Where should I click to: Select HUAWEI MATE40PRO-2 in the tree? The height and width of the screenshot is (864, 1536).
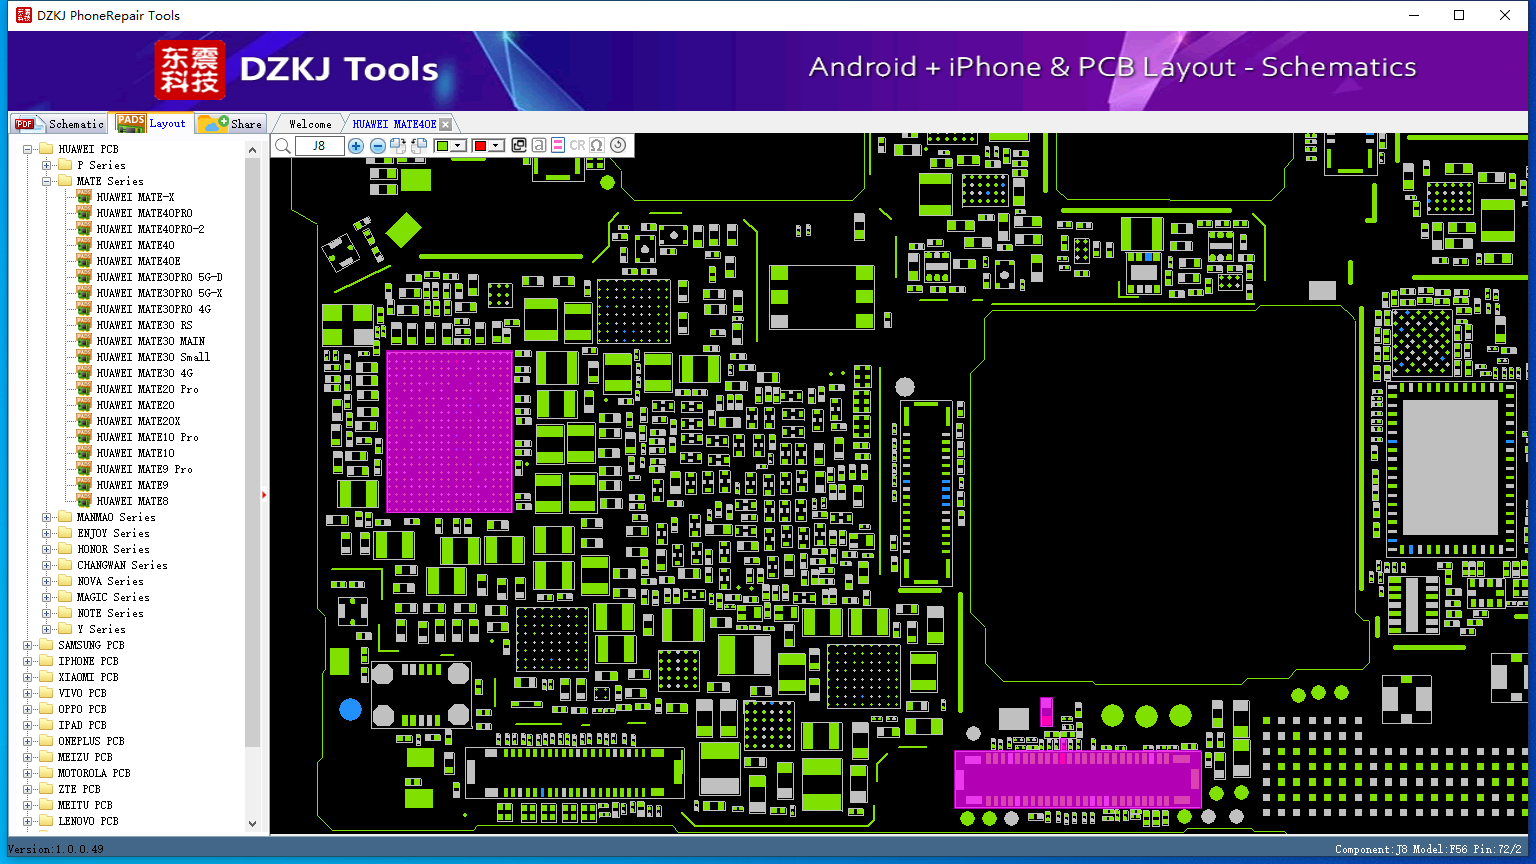(x=150, y=229)
